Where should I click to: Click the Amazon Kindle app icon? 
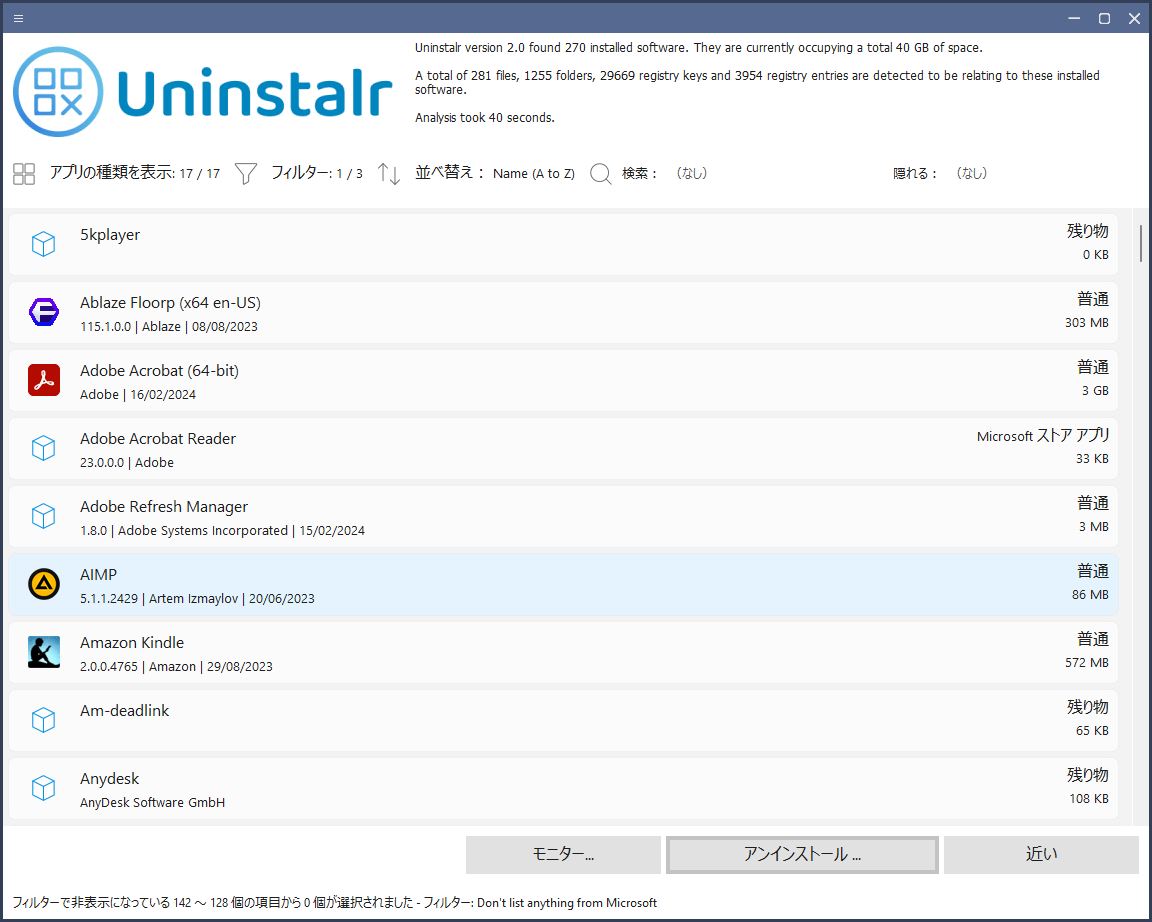tap(43, 652)
